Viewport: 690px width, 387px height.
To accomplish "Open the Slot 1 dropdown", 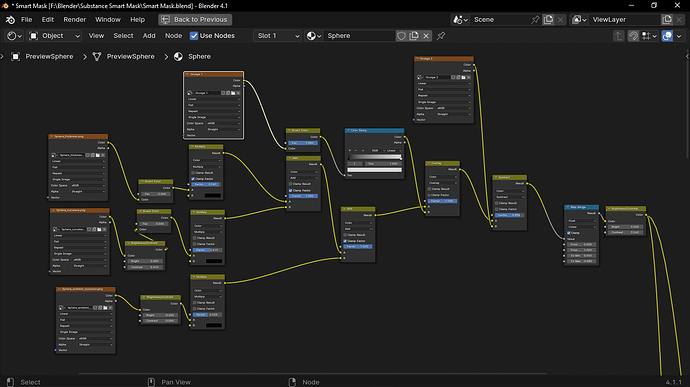I will (x=278, y=36).
